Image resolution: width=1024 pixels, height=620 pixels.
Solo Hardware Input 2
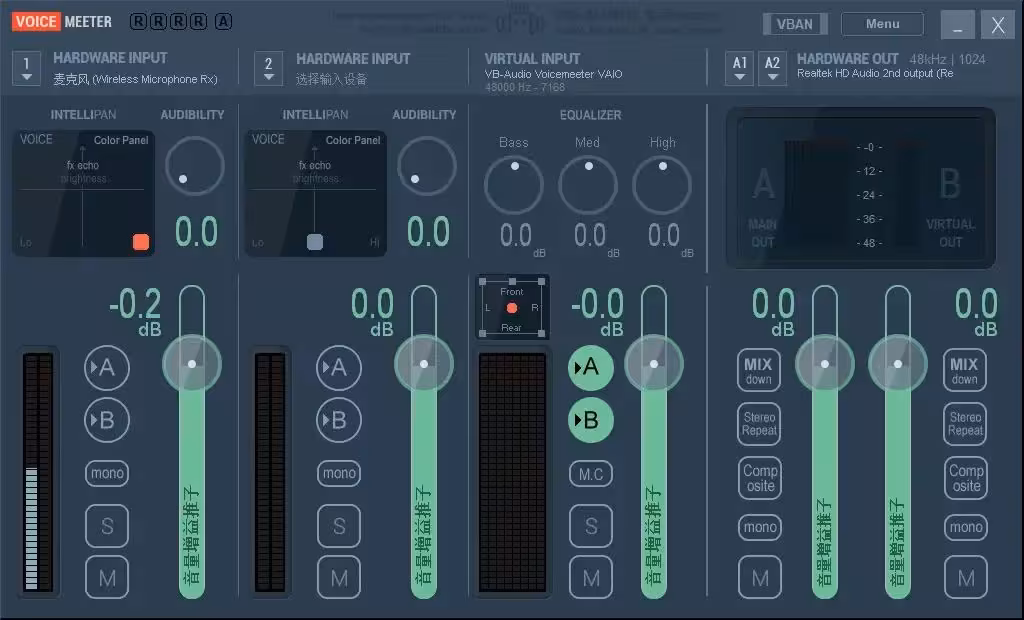pos(339,526)
